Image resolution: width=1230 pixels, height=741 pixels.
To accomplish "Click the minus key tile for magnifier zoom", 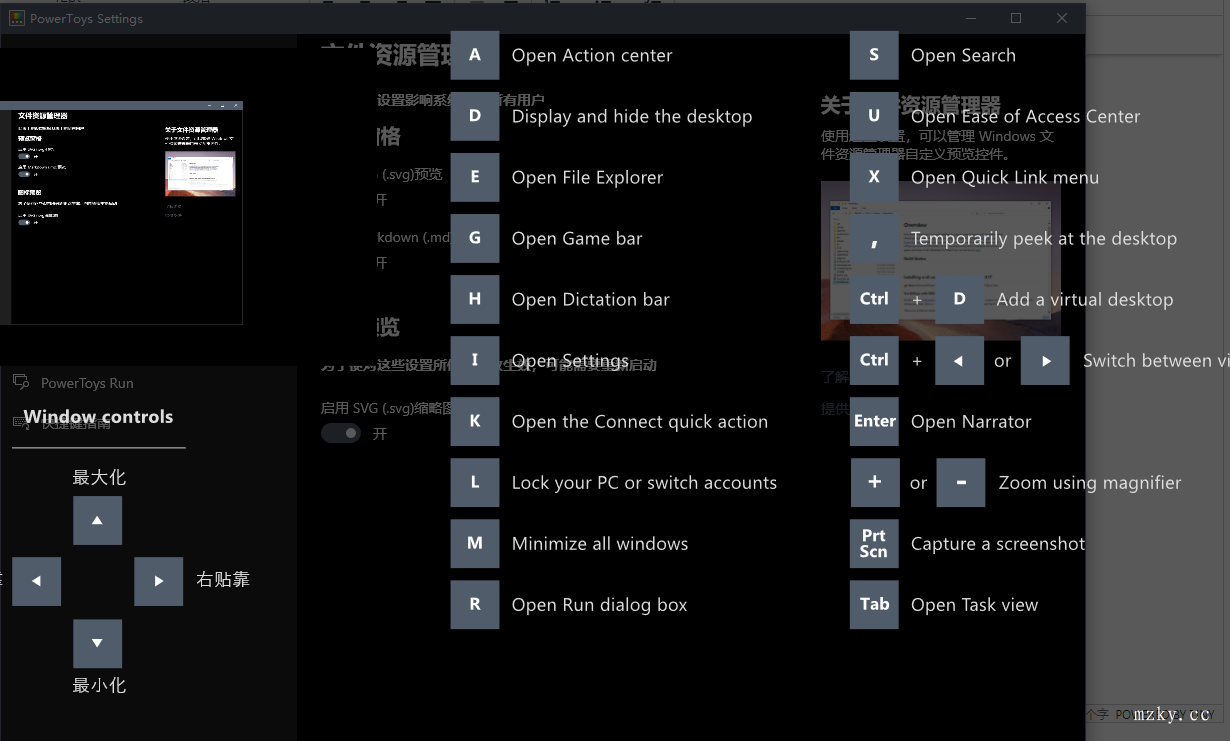I will (961, 482).
